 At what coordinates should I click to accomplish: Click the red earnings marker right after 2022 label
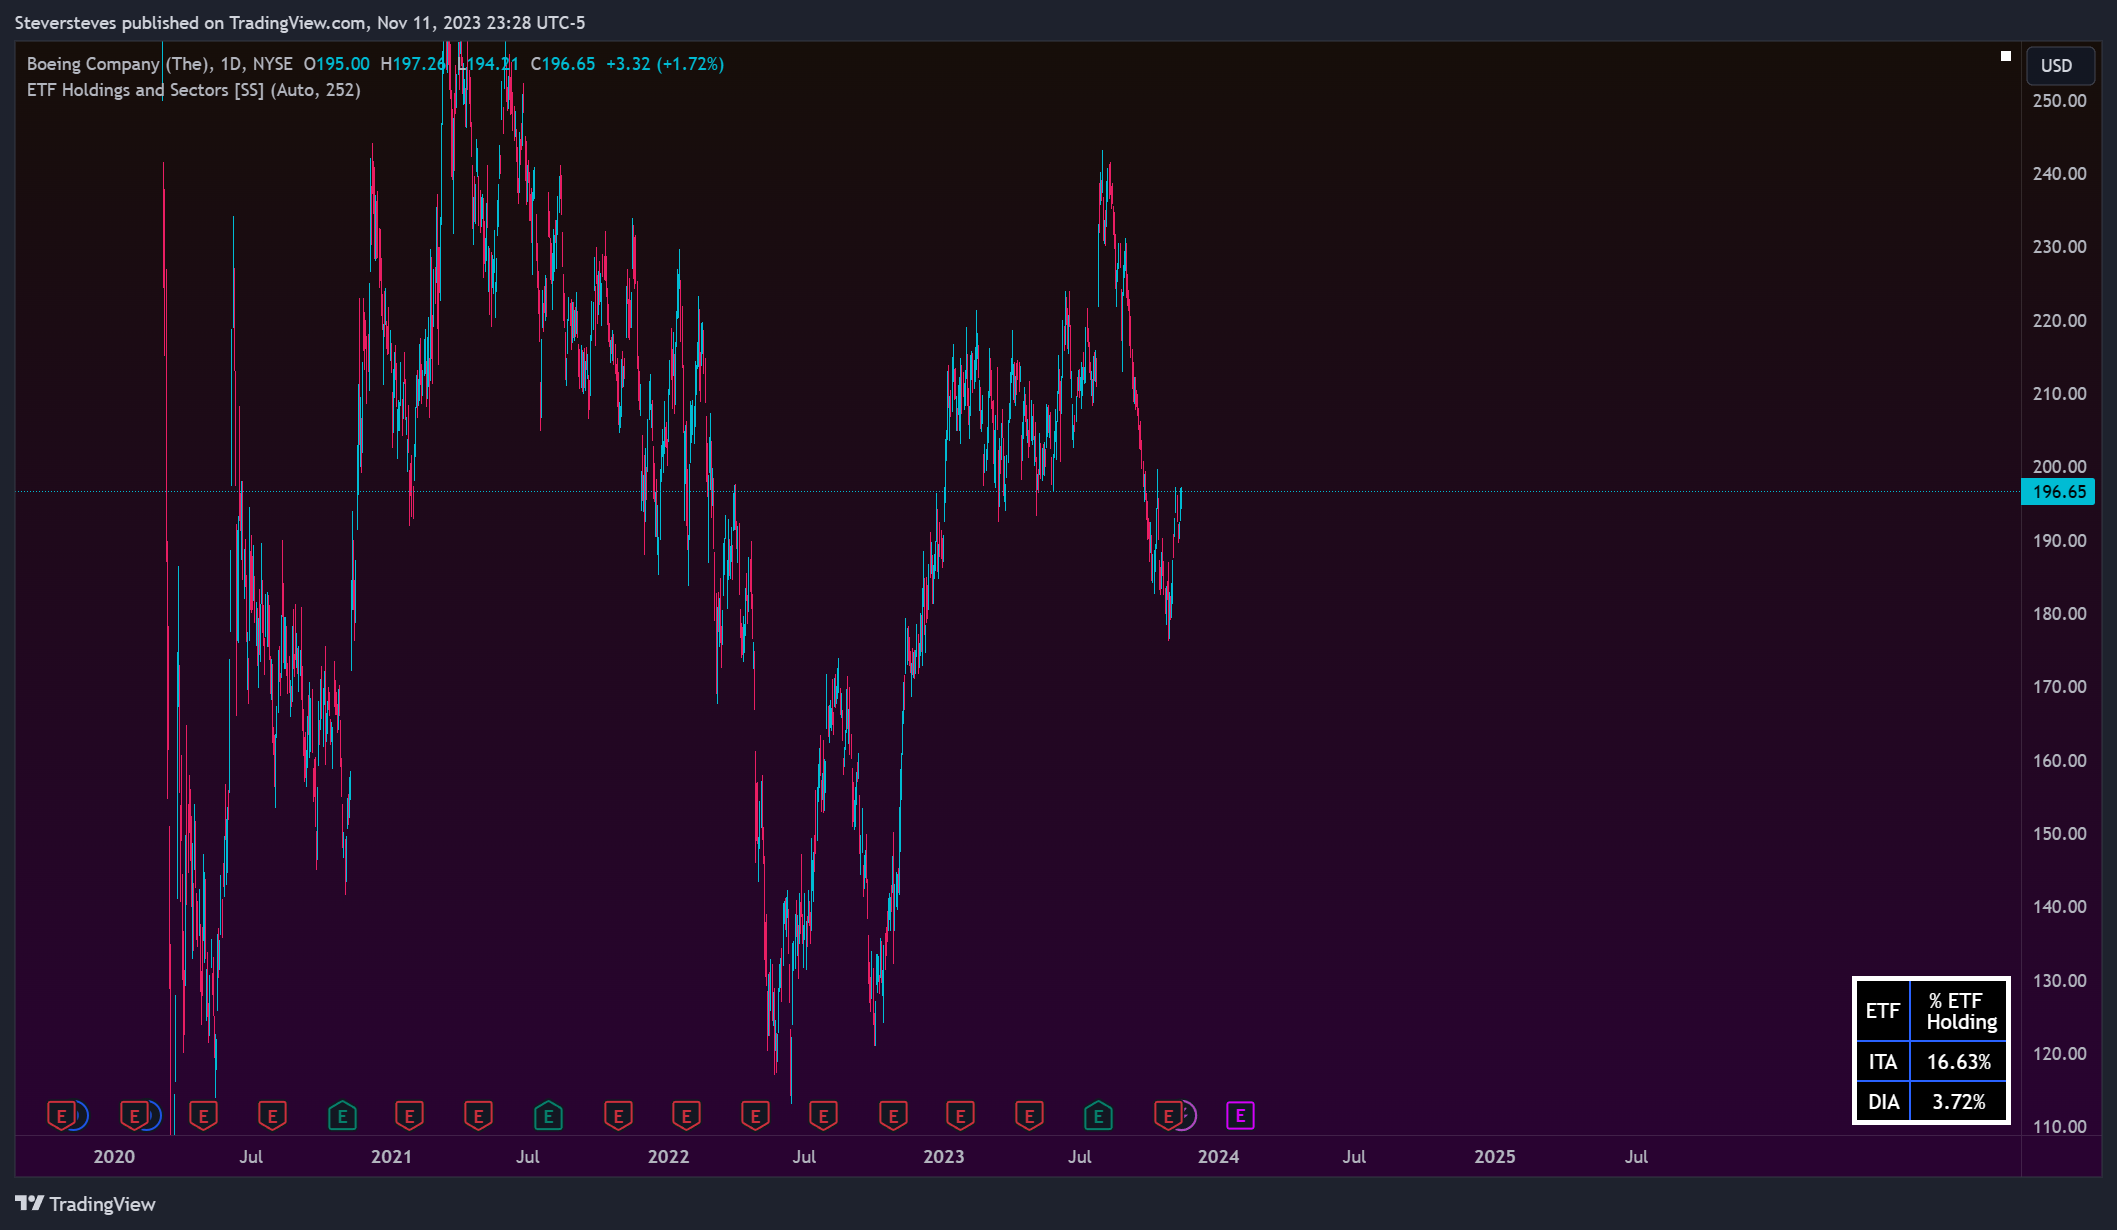point(686,1115)
